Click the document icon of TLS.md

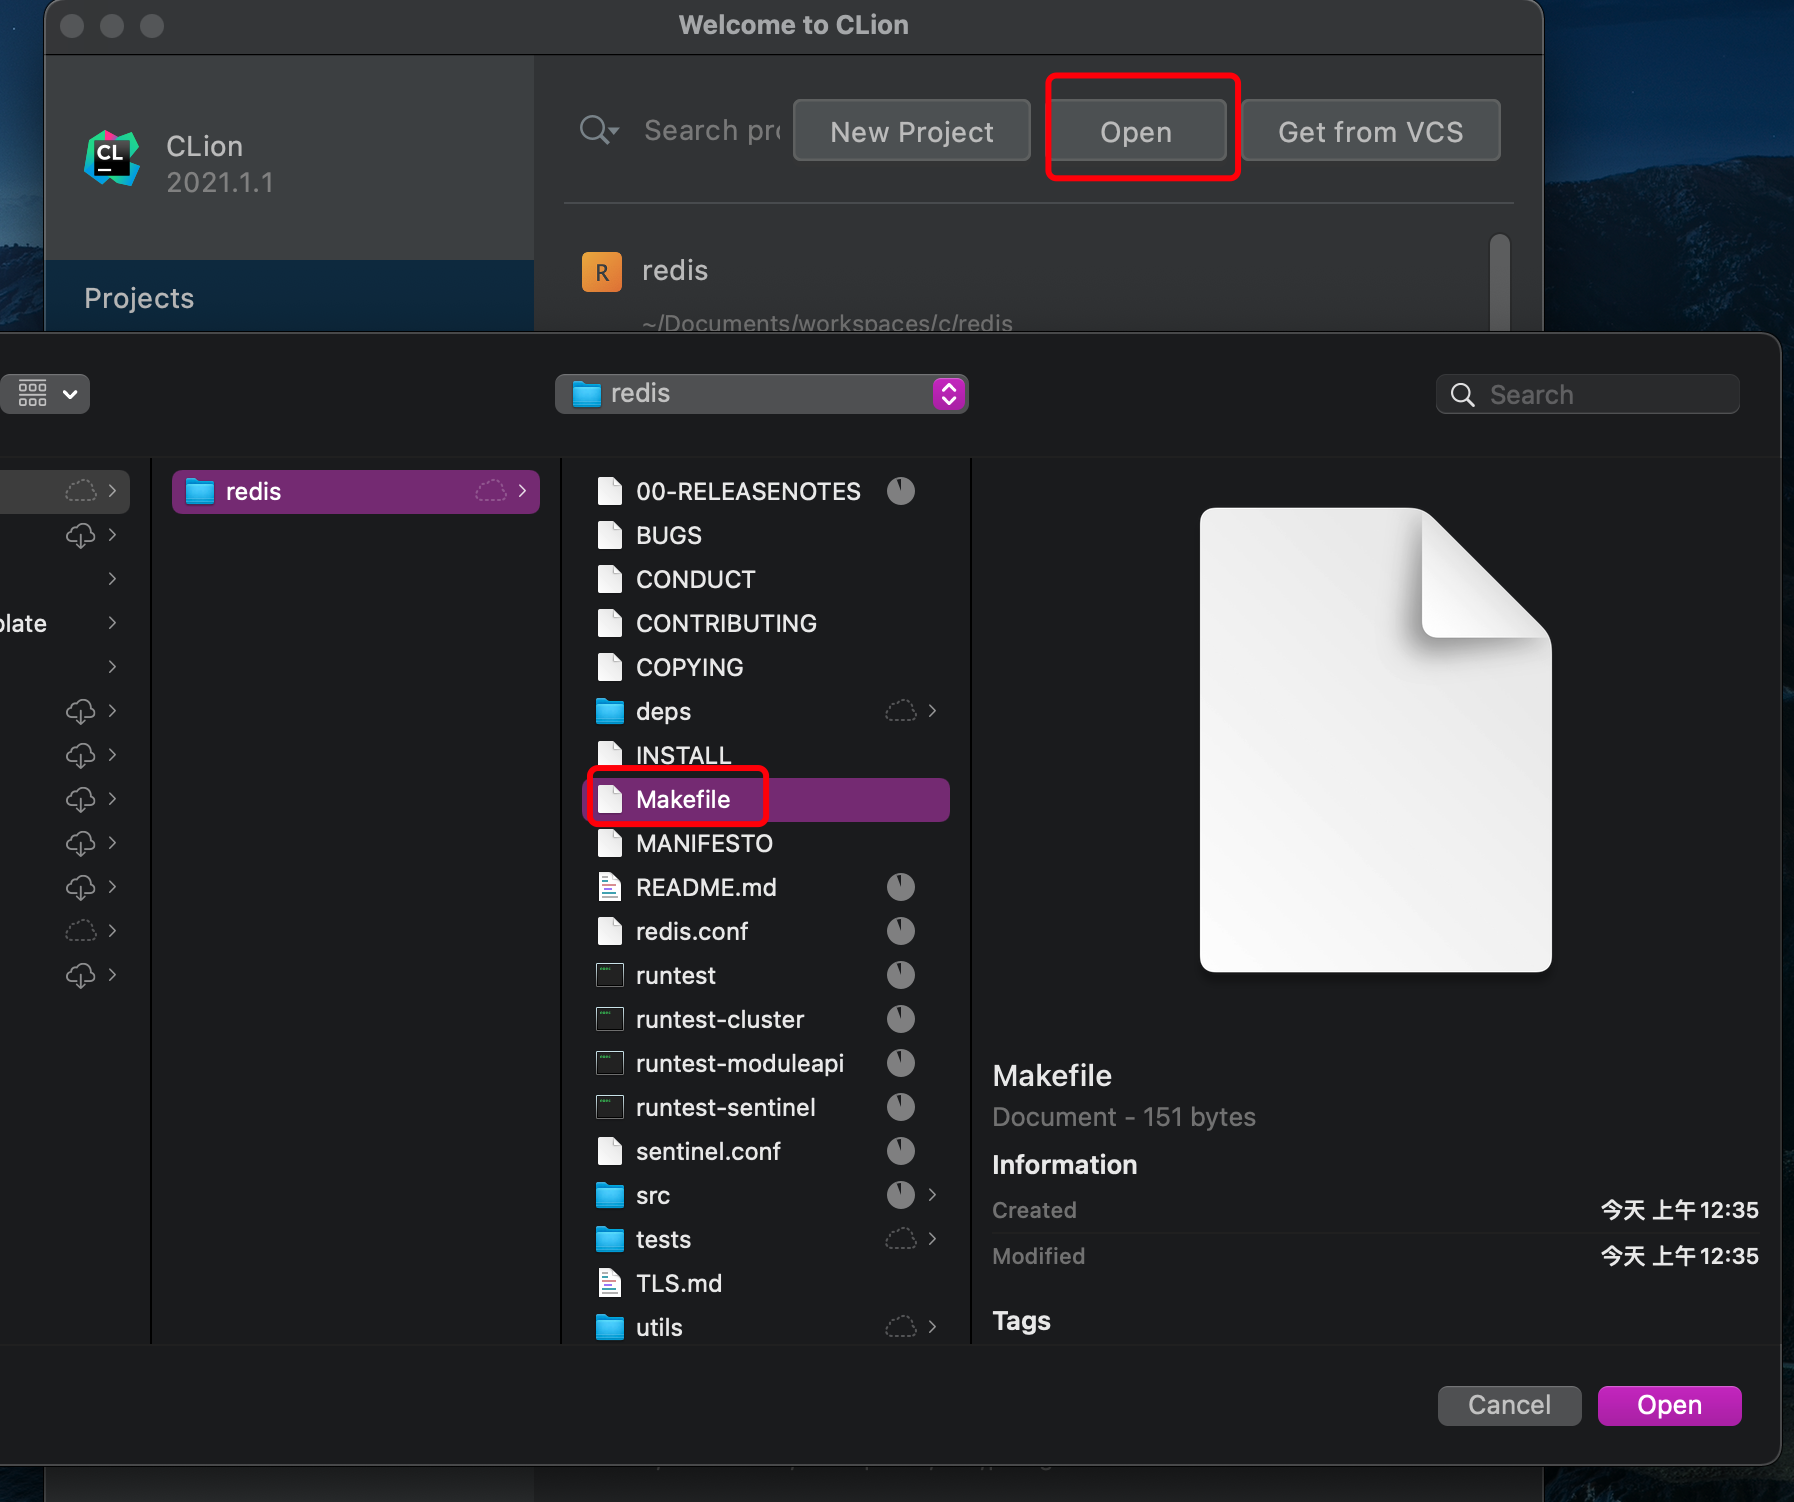pos(610,1283)
